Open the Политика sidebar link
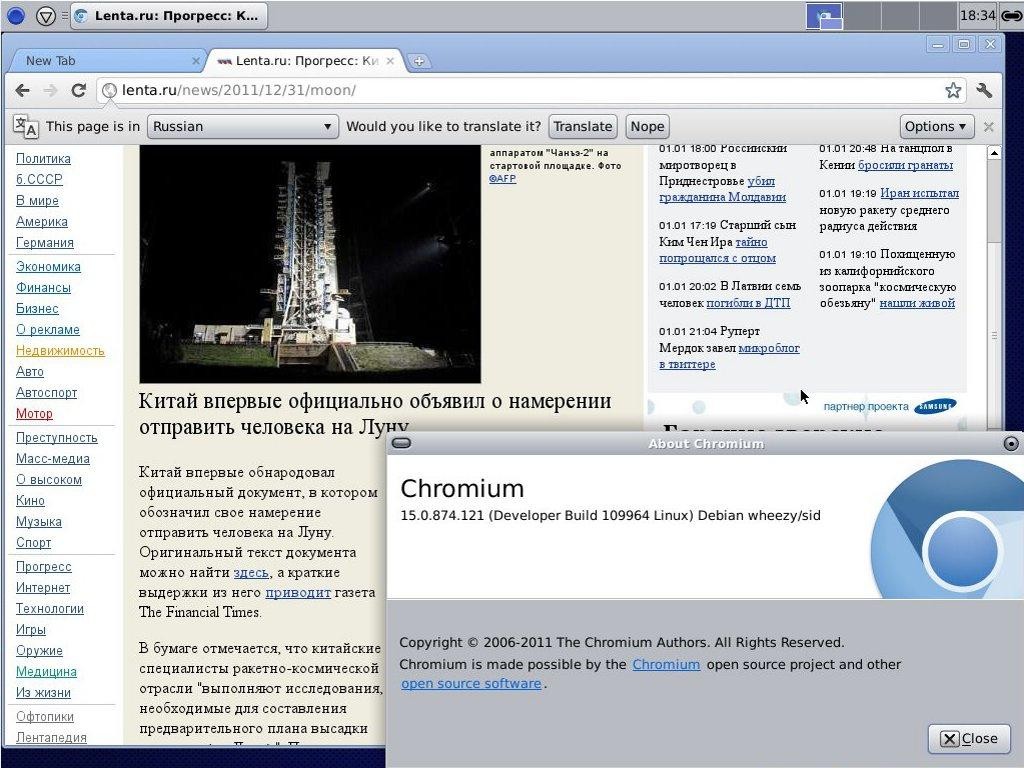 pos(43,159)
